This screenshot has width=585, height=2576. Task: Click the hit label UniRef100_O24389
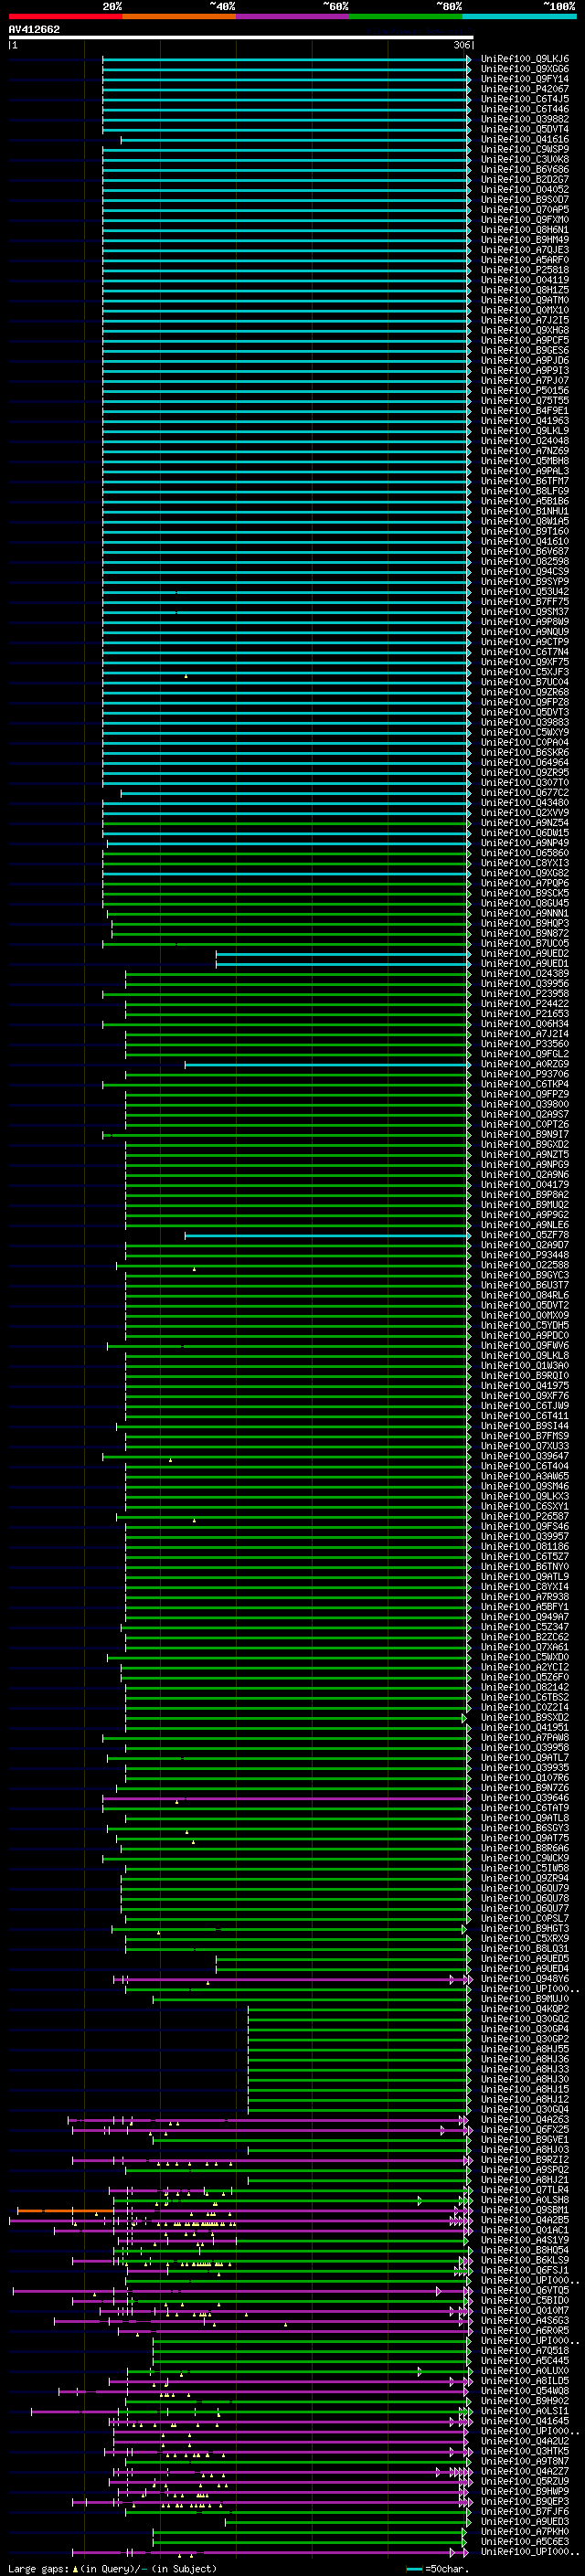pyautogui.click(x=525, y=973)
